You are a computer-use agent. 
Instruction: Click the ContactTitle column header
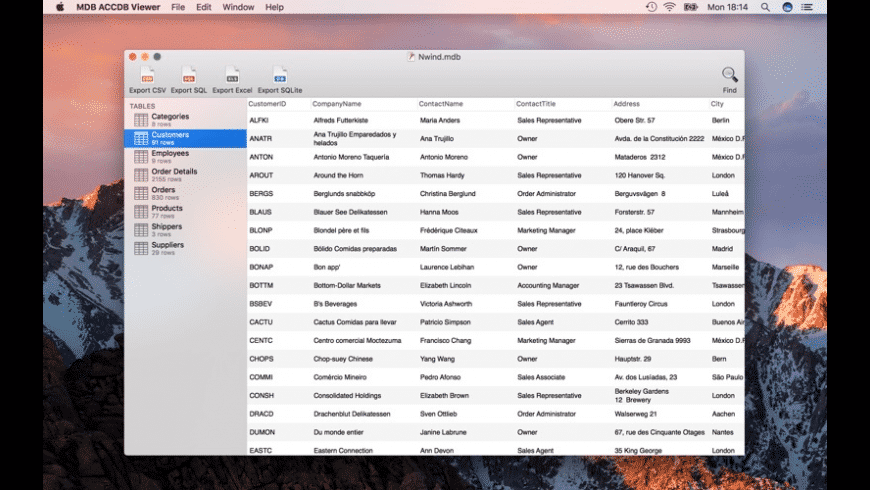[535, 104]
